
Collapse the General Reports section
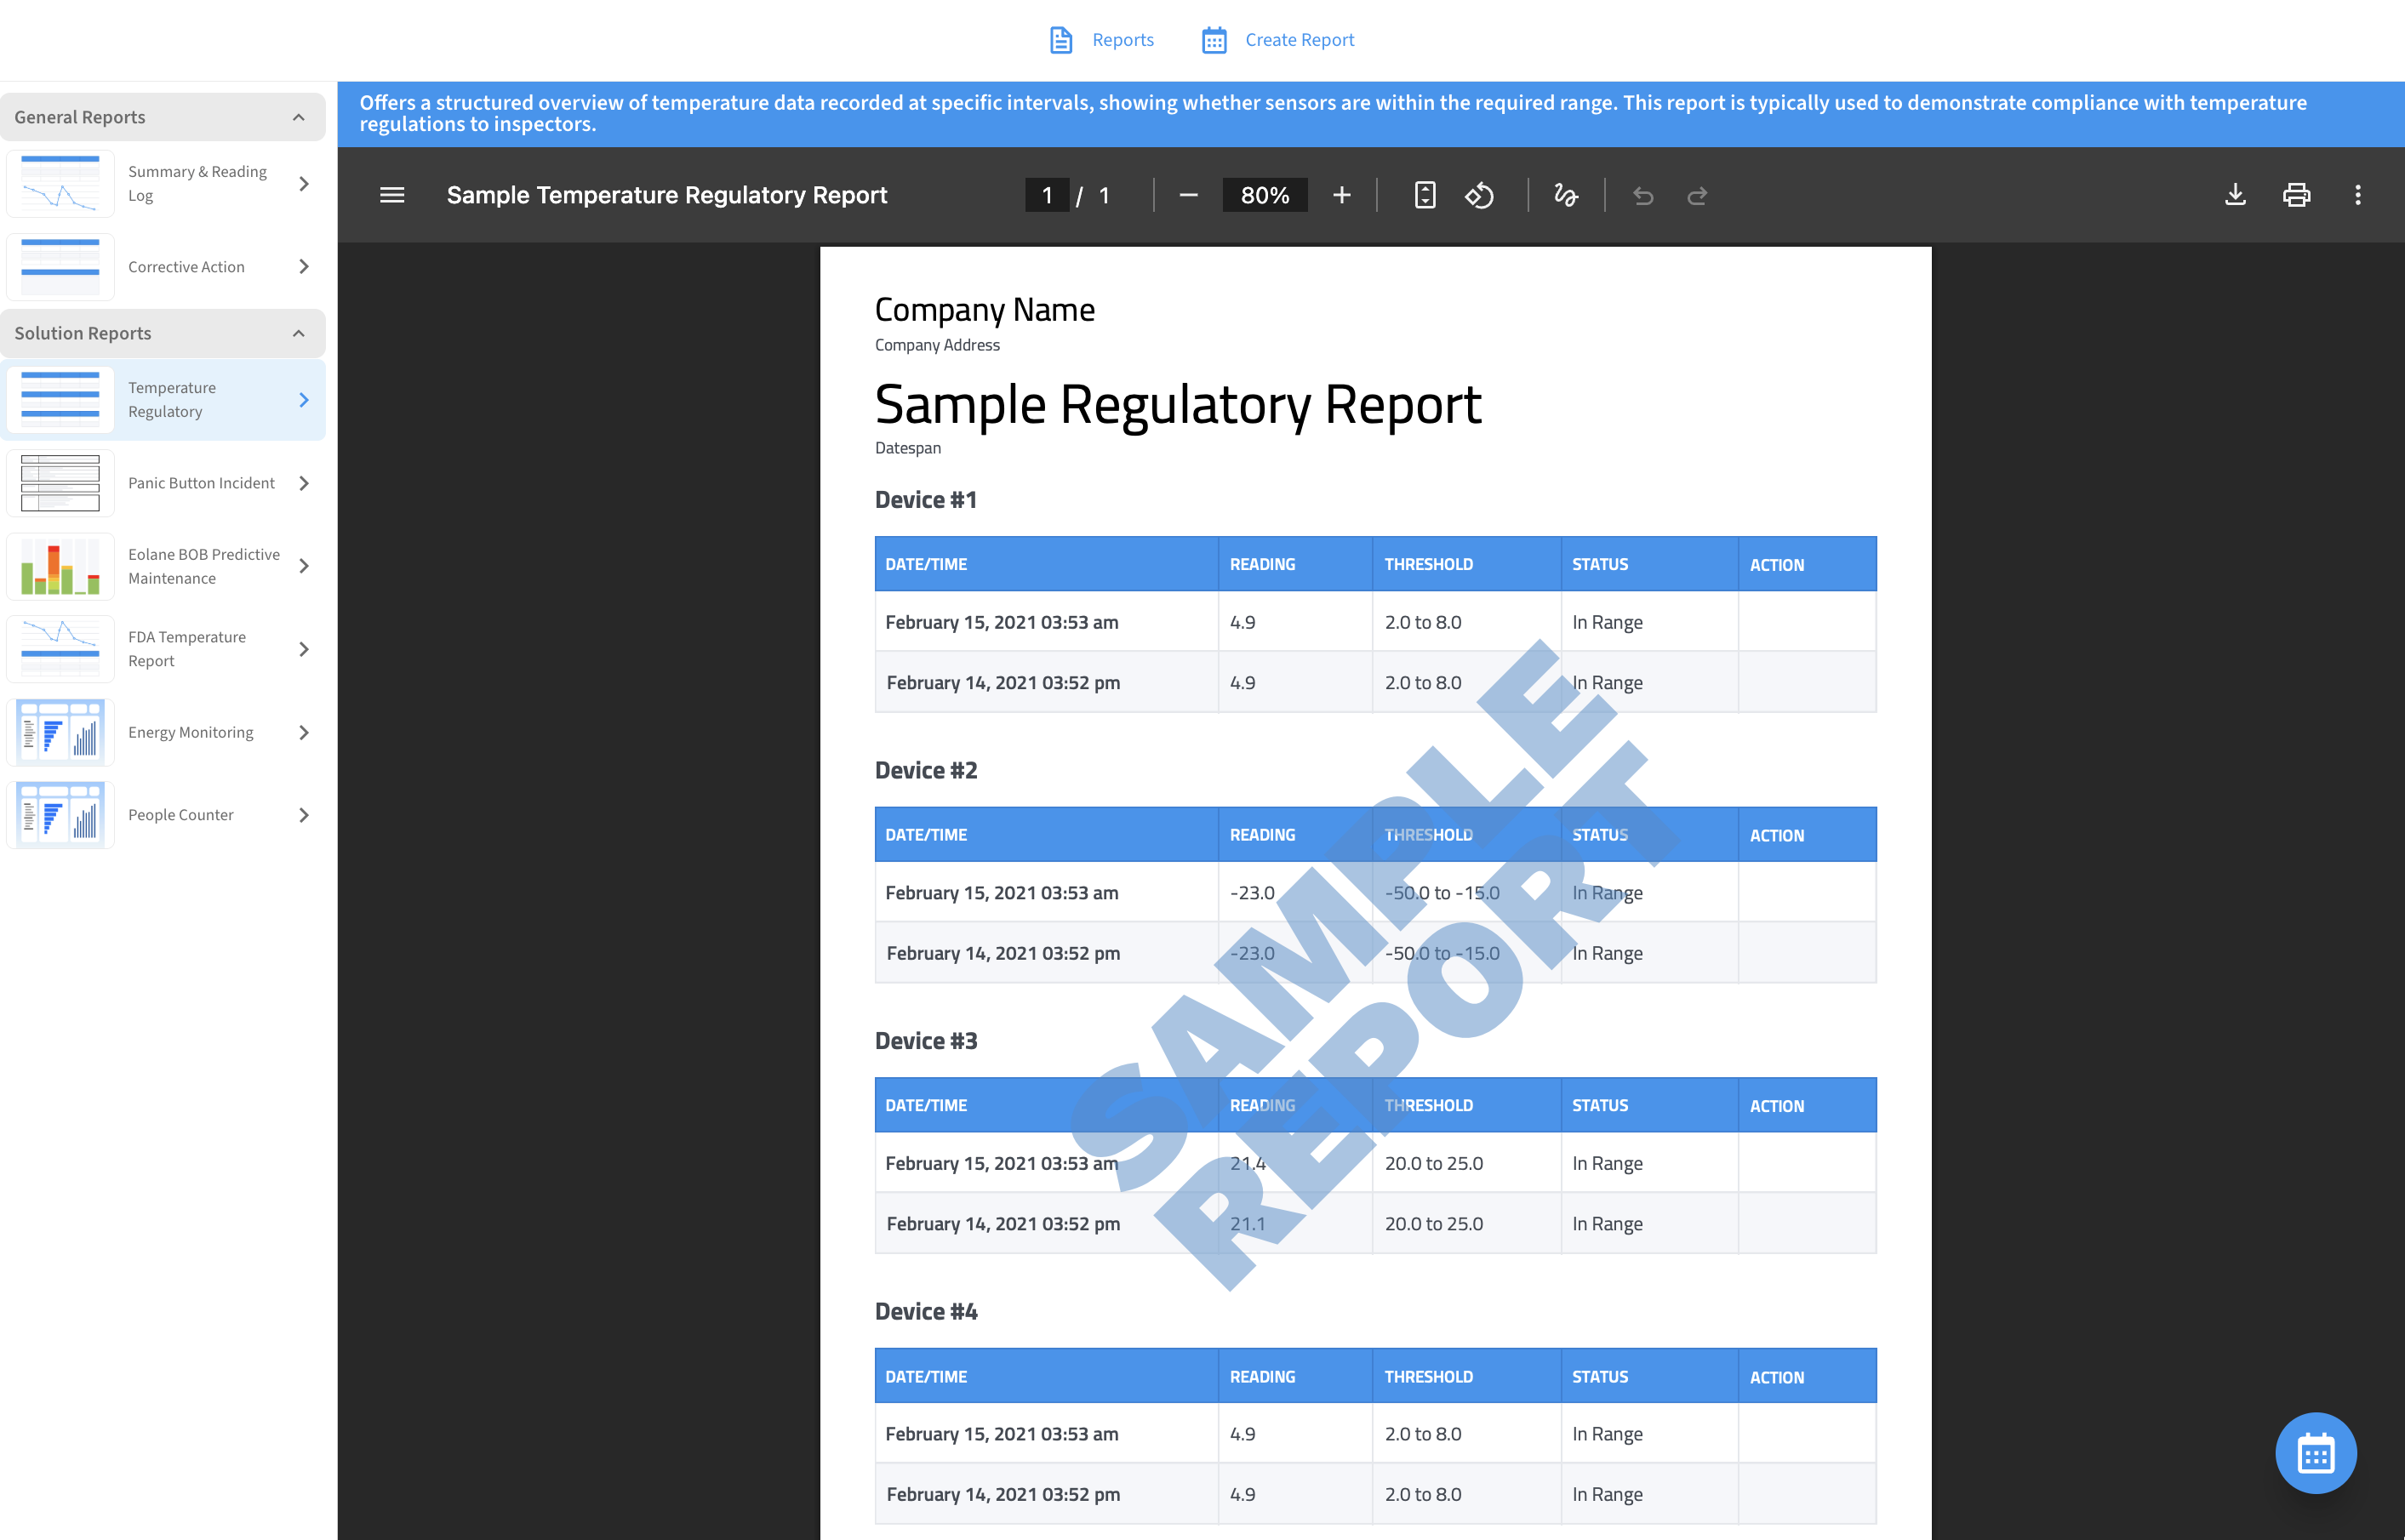[x=298, y=117]
